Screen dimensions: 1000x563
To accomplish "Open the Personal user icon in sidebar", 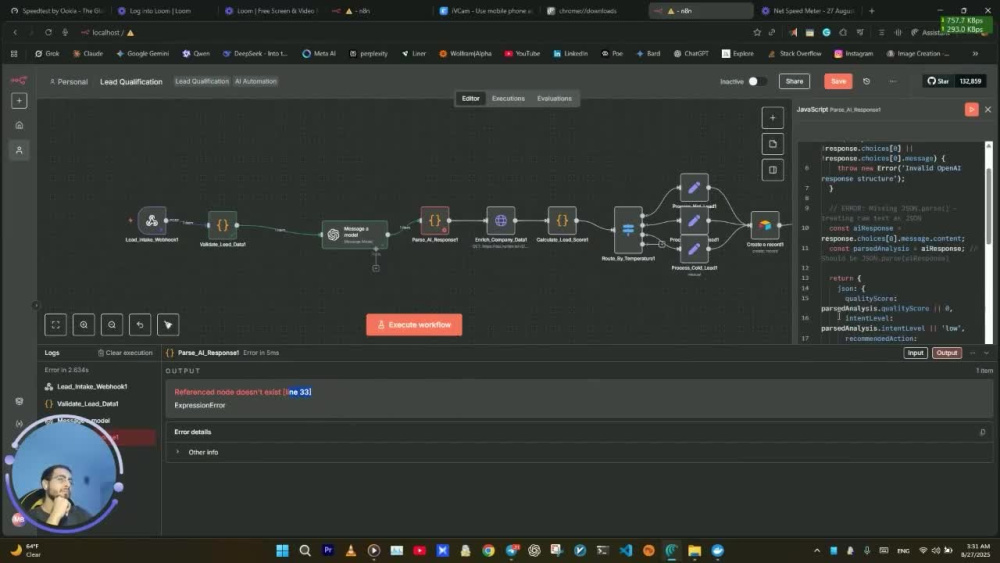I will coord(19,150).
